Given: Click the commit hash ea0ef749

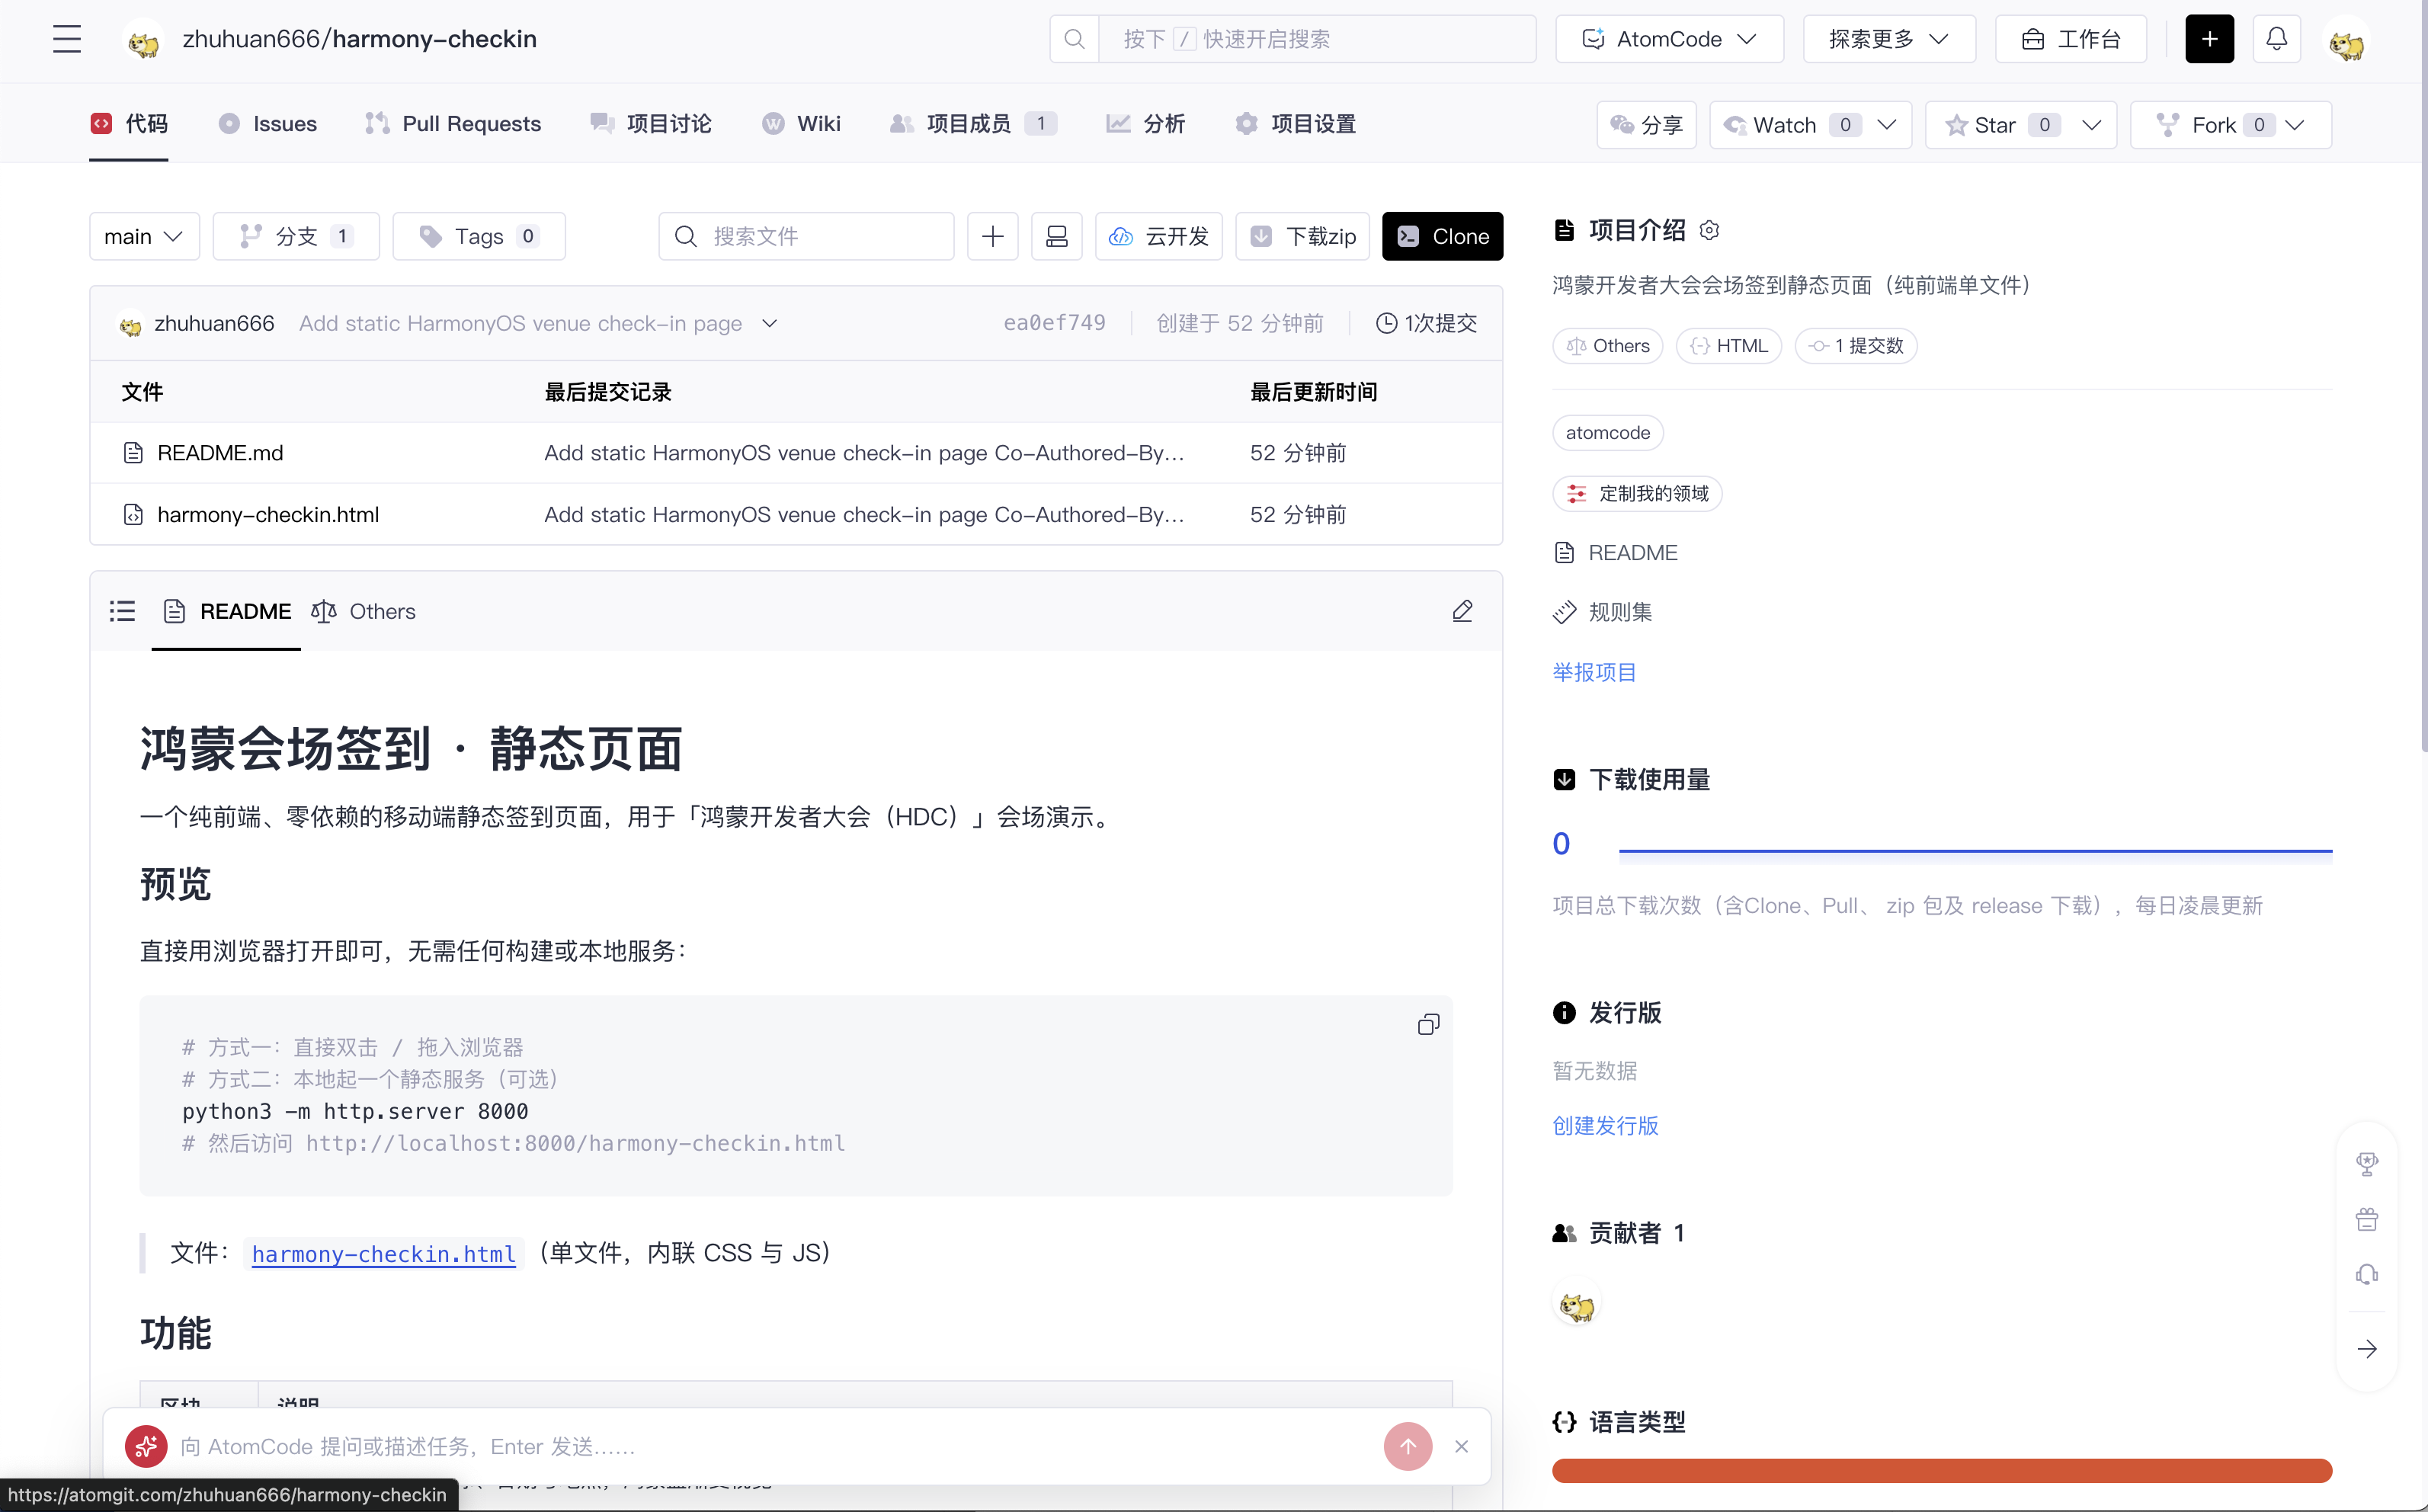Looking at the screenshot, I should (x=1054, y=323).
